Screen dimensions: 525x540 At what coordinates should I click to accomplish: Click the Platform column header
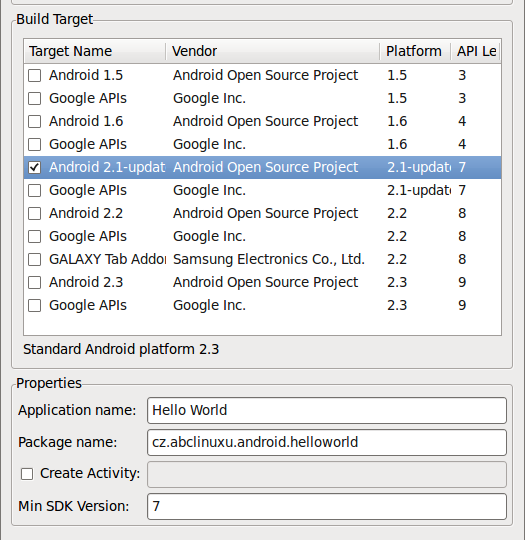[415, 51]
